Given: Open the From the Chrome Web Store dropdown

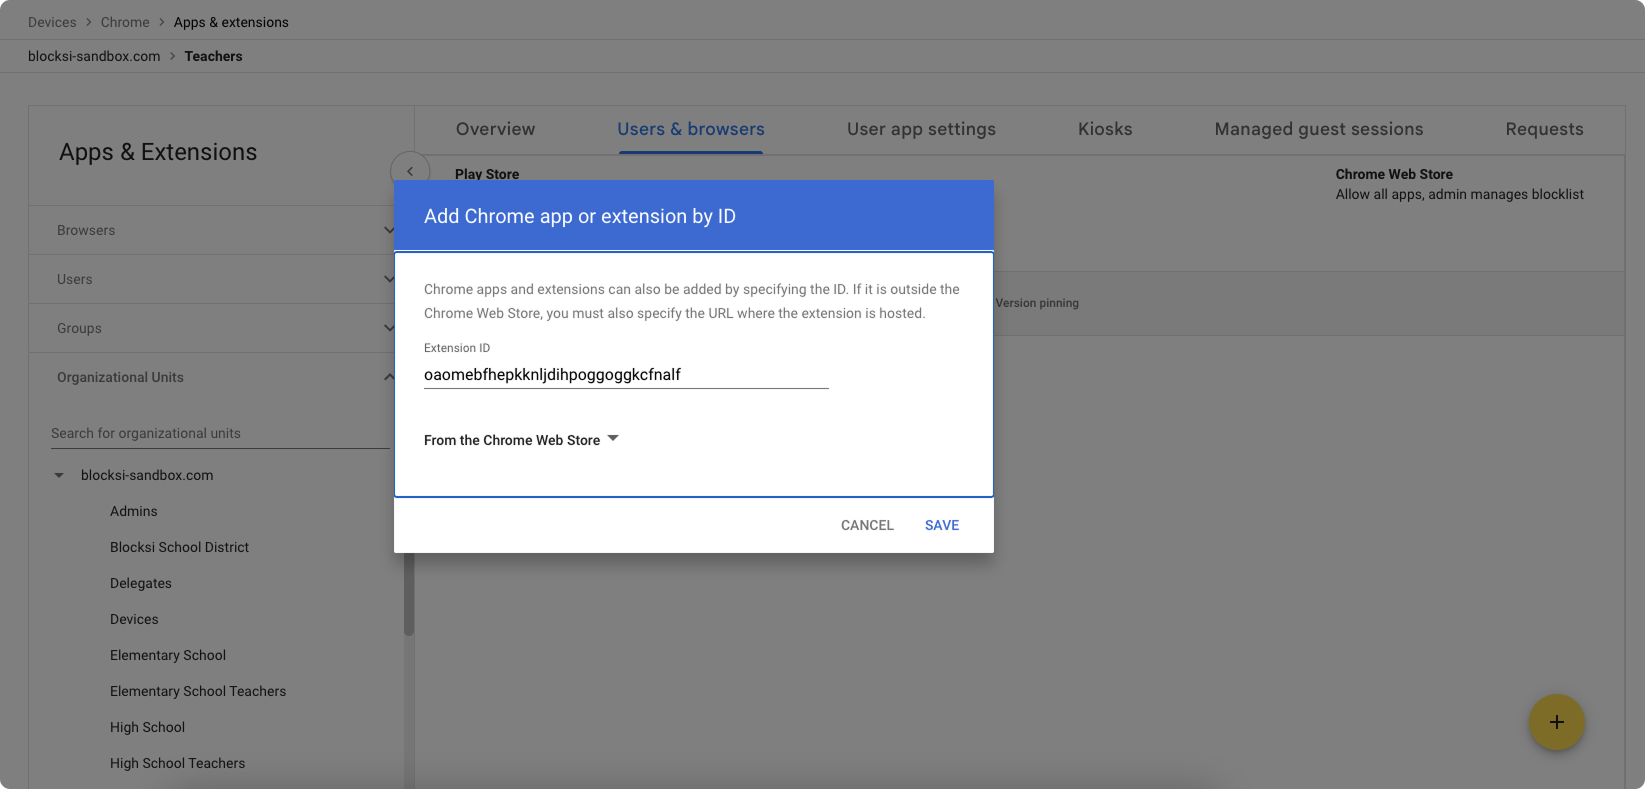Looking at the screenshot, I should pyautogui.click(x=521, y=440).
